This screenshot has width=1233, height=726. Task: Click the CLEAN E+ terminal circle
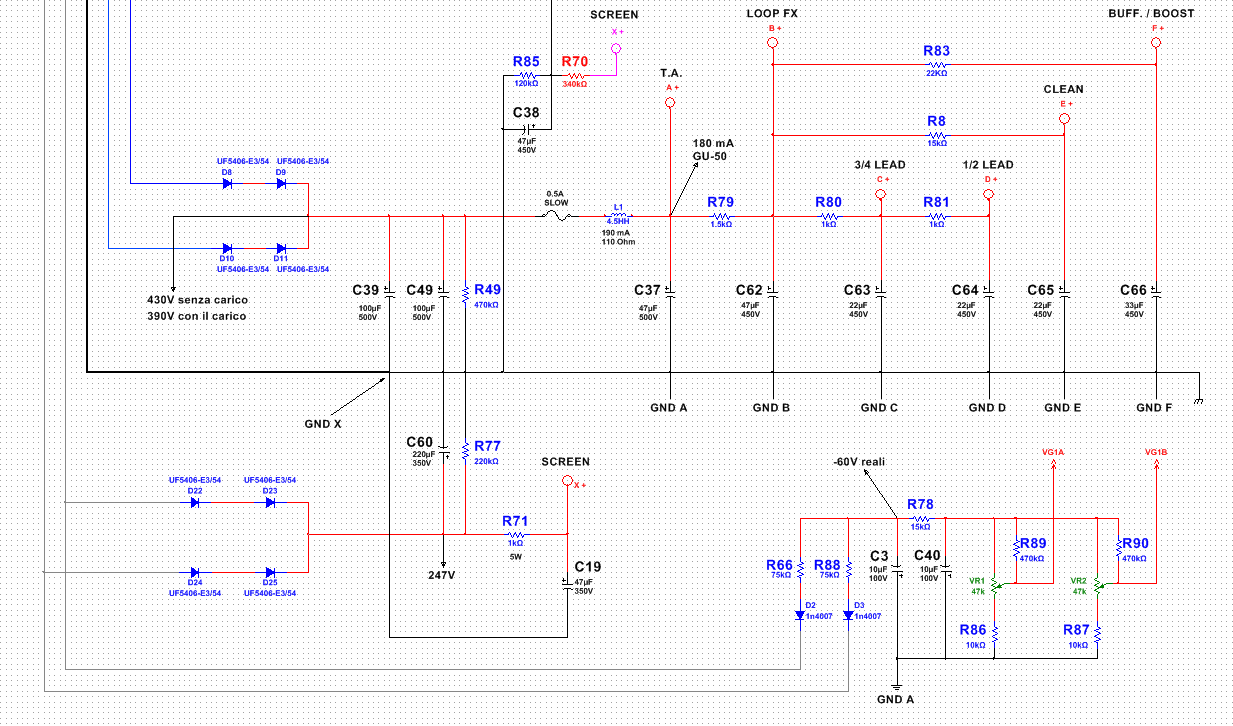point(1064,118)
